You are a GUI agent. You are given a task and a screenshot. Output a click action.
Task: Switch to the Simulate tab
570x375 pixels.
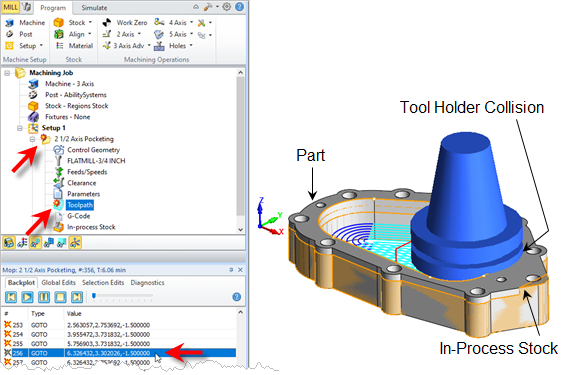(94, 8)
